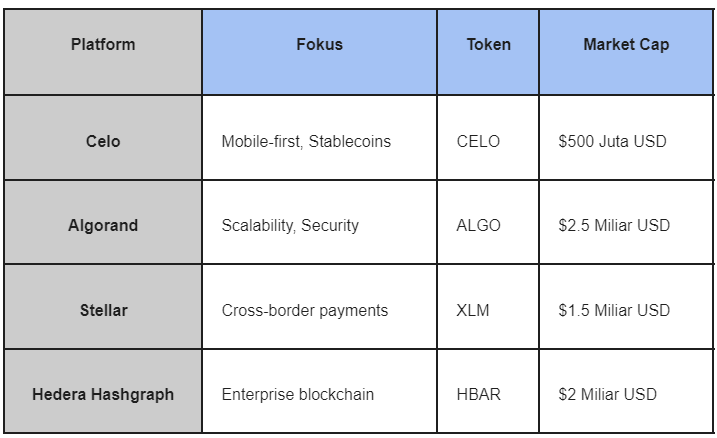Screen dimensions: 717x438
Task: Select the XLM token cell
Action: pos(488,306)
